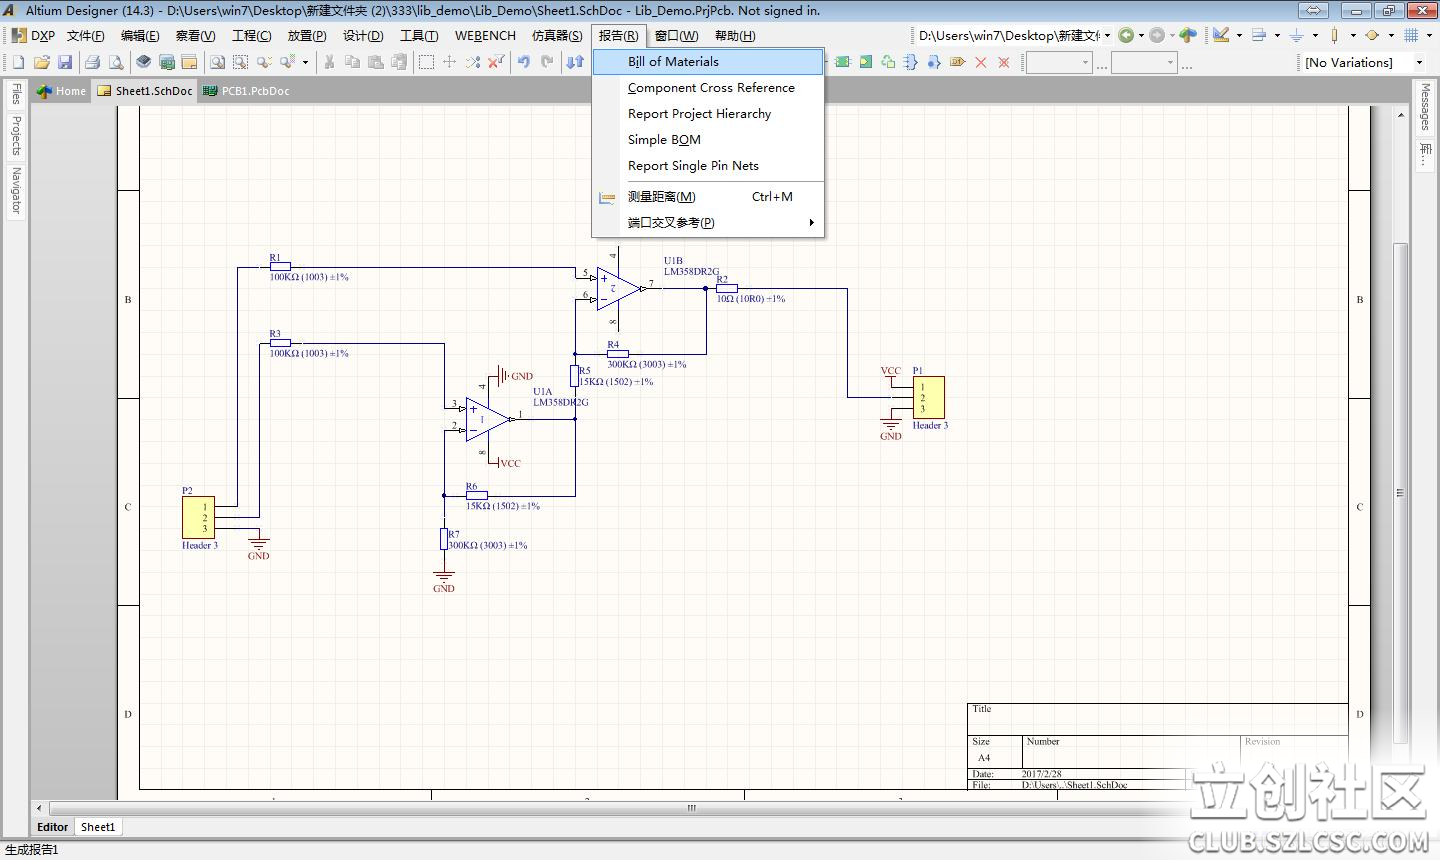Screen dimensions: 1440x860
Task: Switch to the PCB1.PcbDoc tab
Action: (246, 91)
